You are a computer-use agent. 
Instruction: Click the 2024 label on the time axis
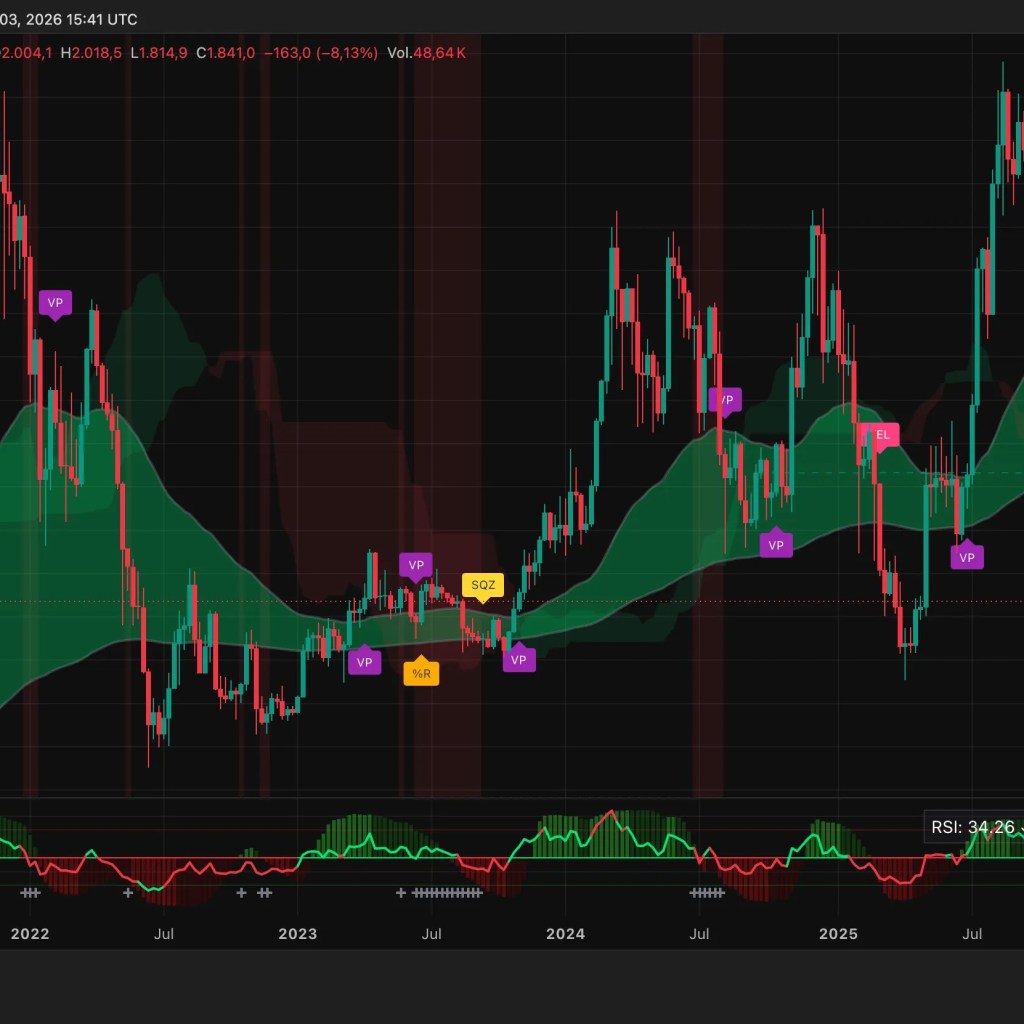tap(566, 934)
